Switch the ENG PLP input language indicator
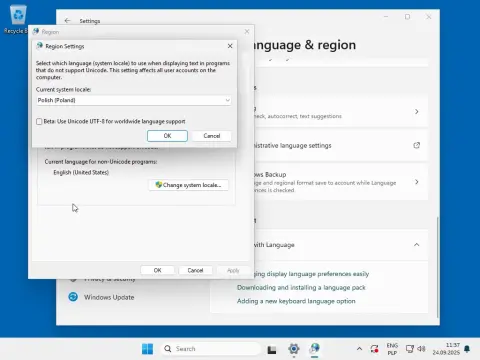The height and width of the screenshot is (360, 480). [392, 349]
